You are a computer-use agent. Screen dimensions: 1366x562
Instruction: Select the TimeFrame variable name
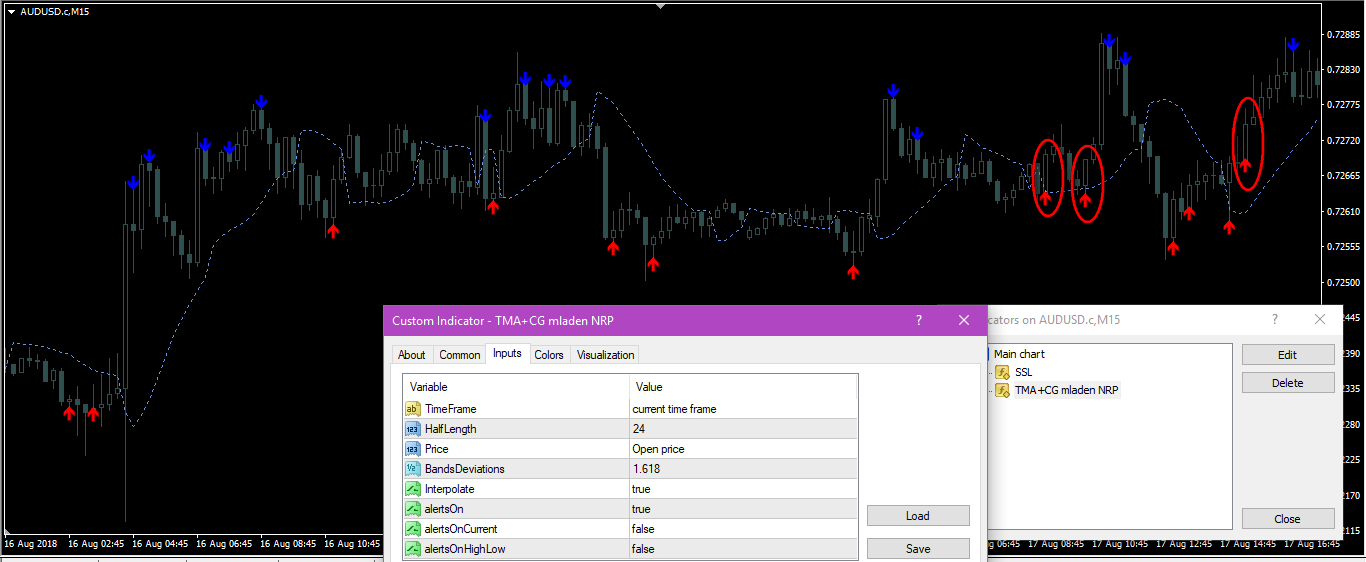pyautogui.click(x=450, y=409)
